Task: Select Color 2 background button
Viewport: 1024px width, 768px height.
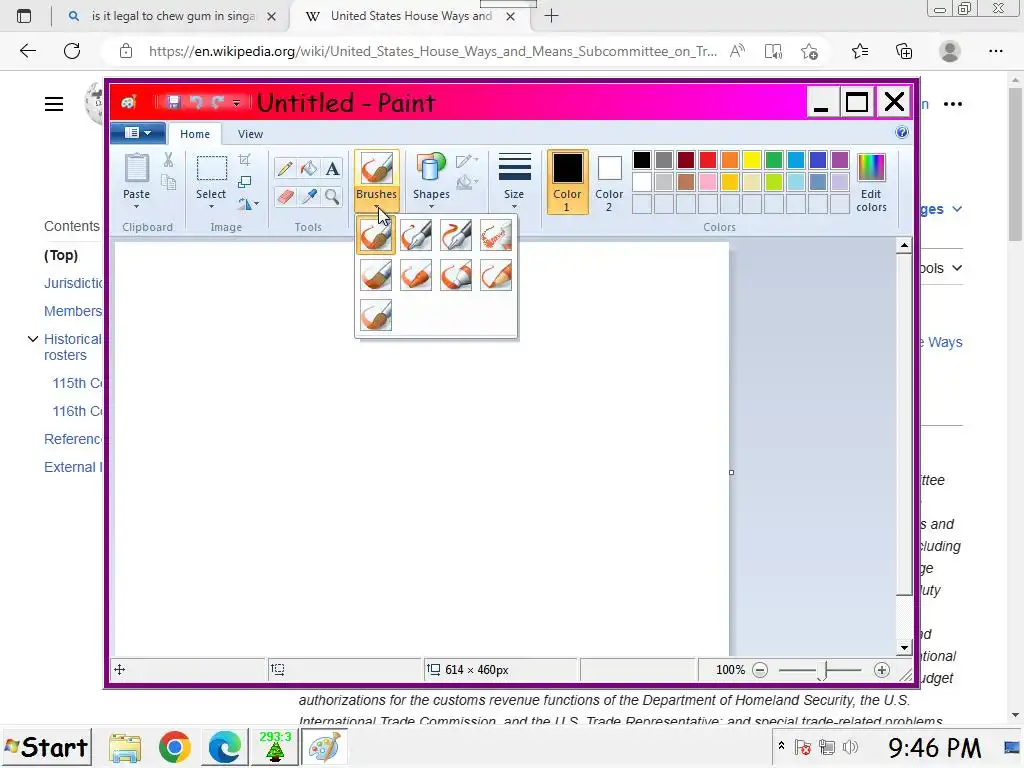Action: [x=609, y=182]
